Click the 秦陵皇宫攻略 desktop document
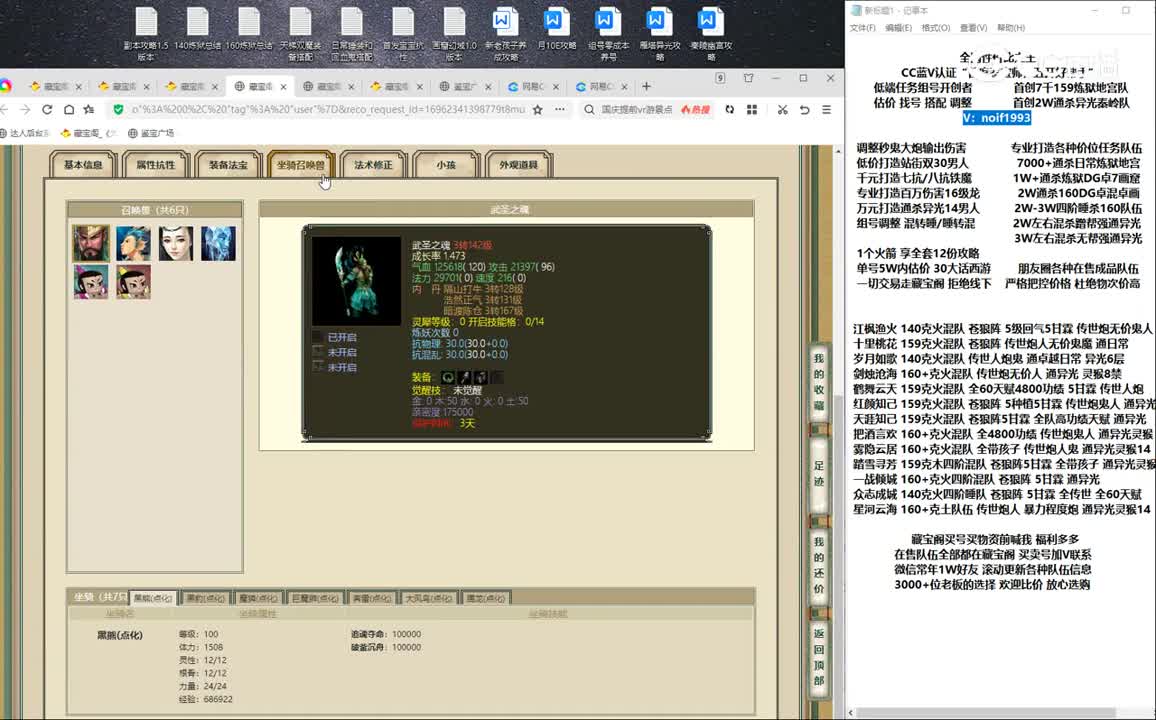Screen dimensions: 1156x720 click(x=711, y=35)
